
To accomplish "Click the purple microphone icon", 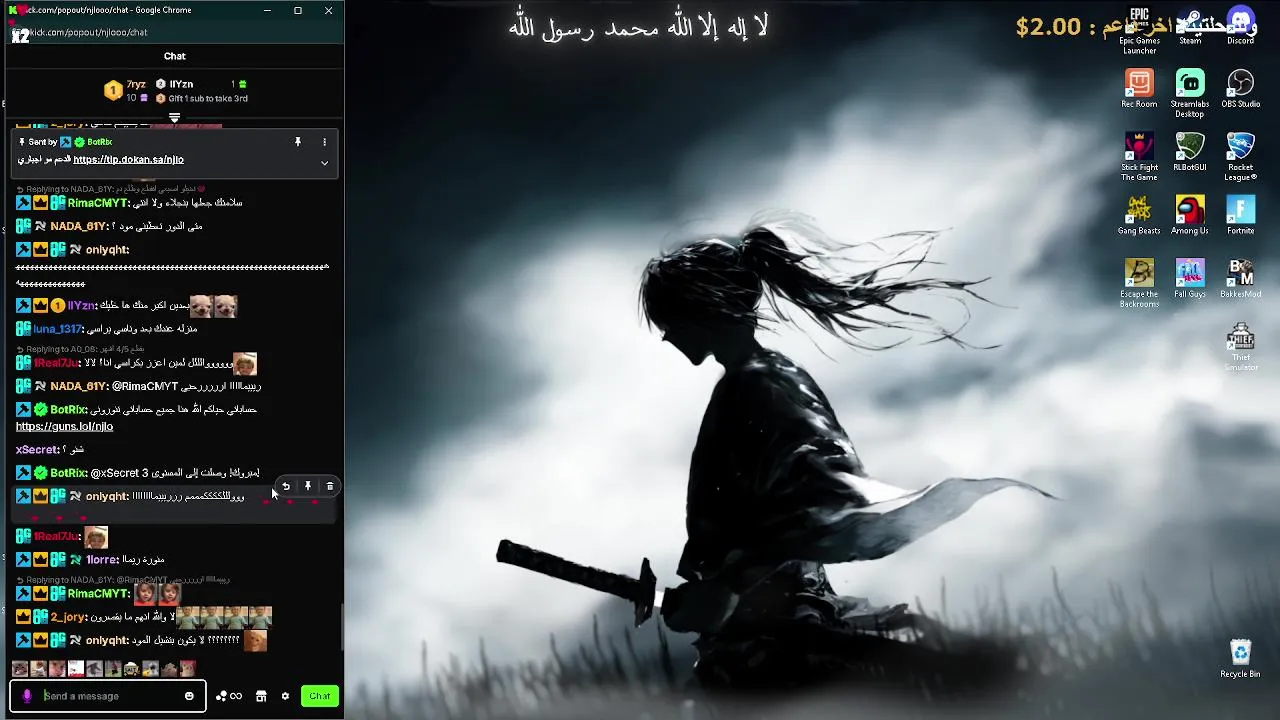I will pos(27,696).
